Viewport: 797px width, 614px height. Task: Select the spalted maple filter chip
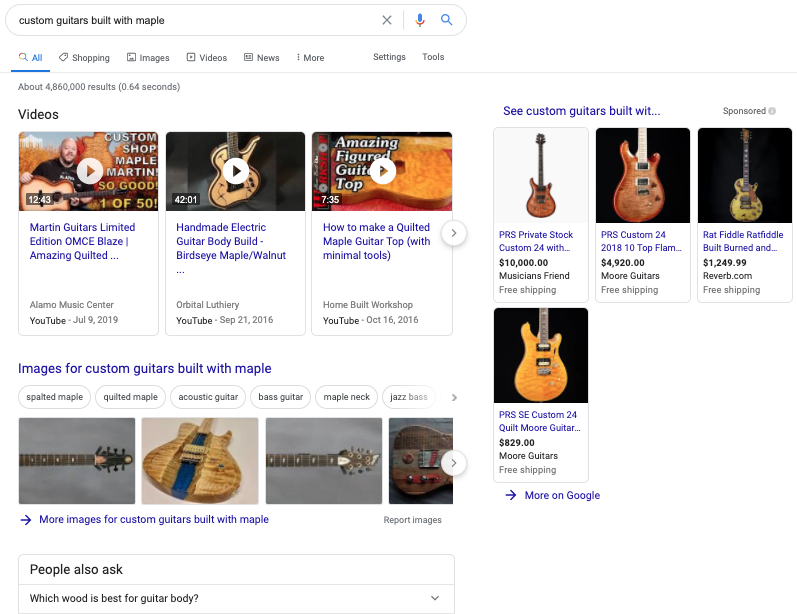(54, 397)
